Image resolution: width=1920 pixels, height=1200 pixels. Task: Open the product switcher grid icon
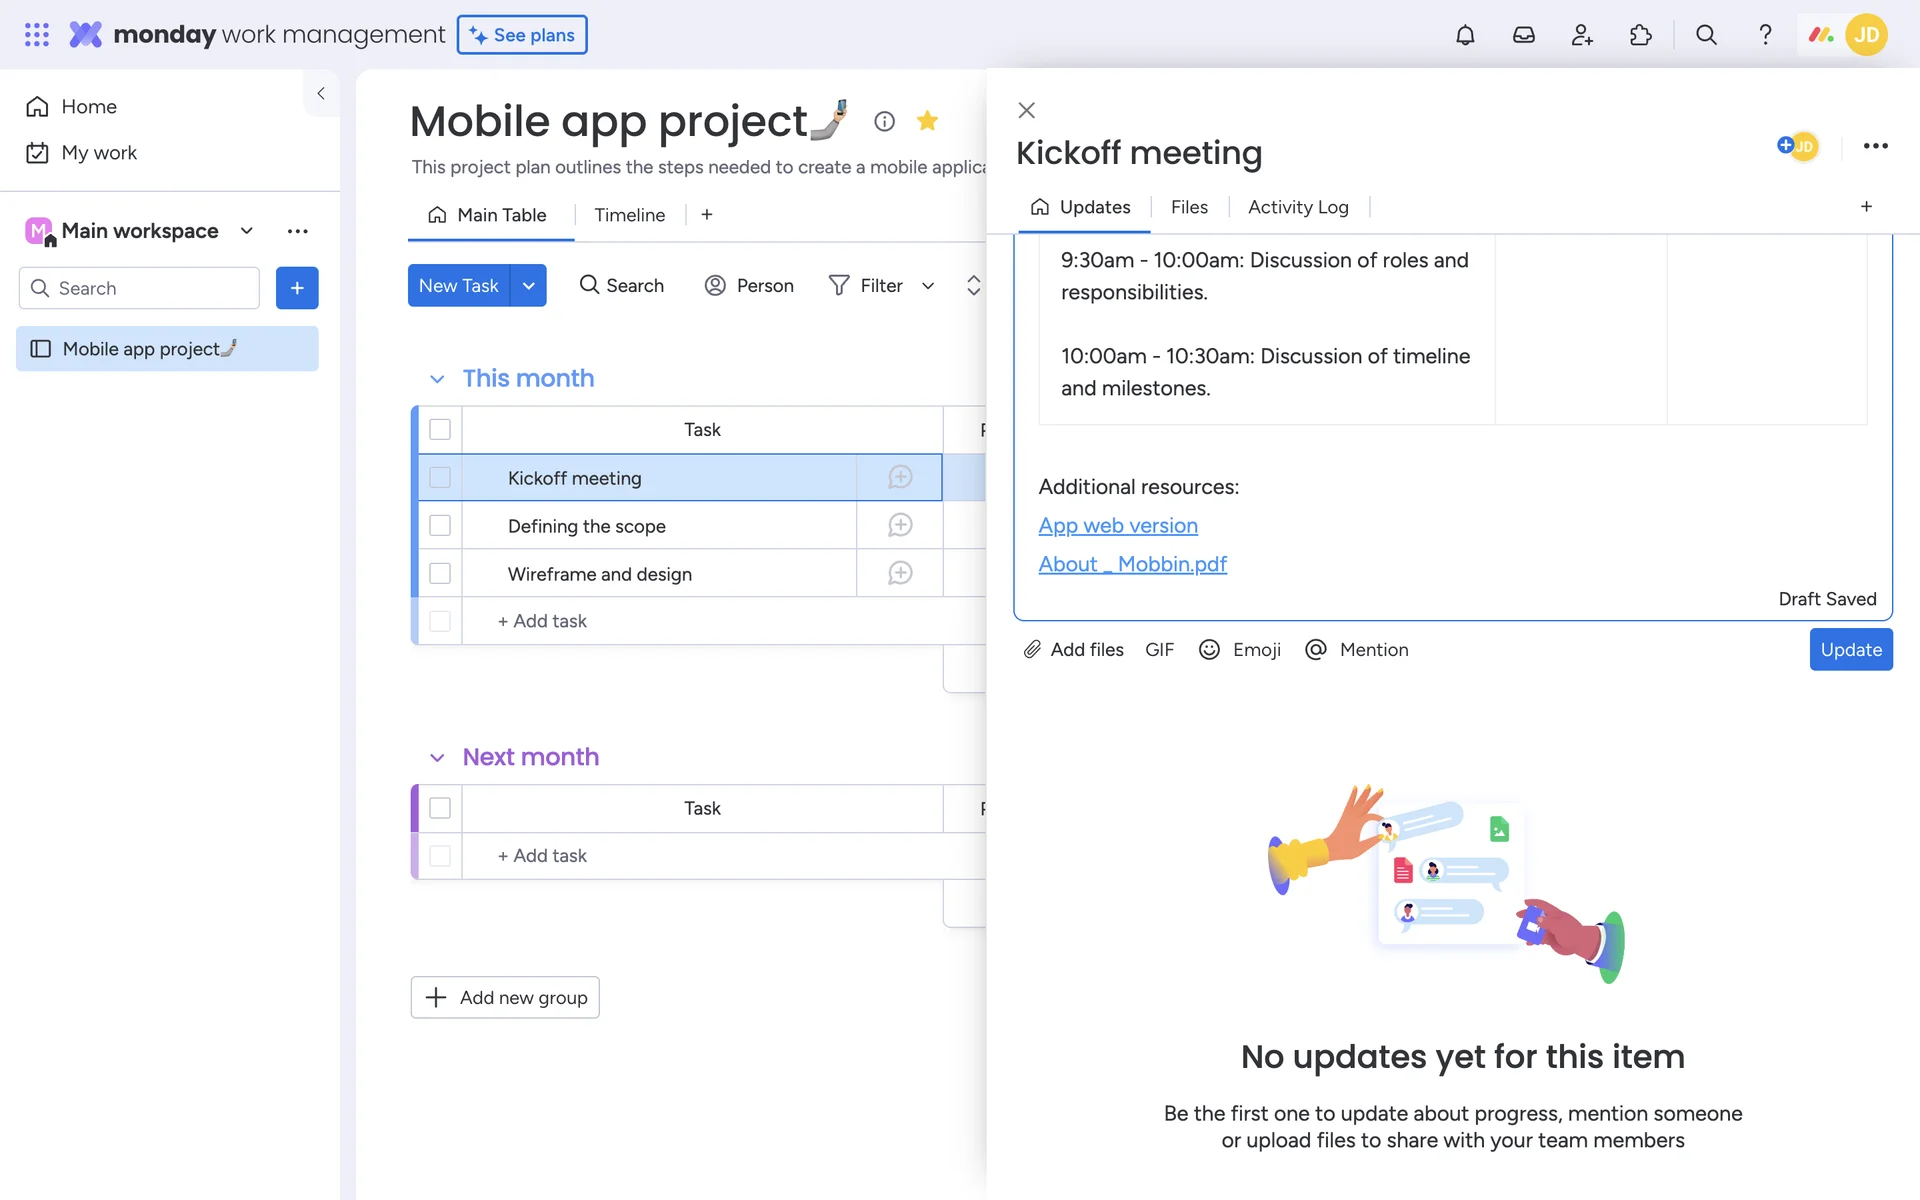click(37, 35)
